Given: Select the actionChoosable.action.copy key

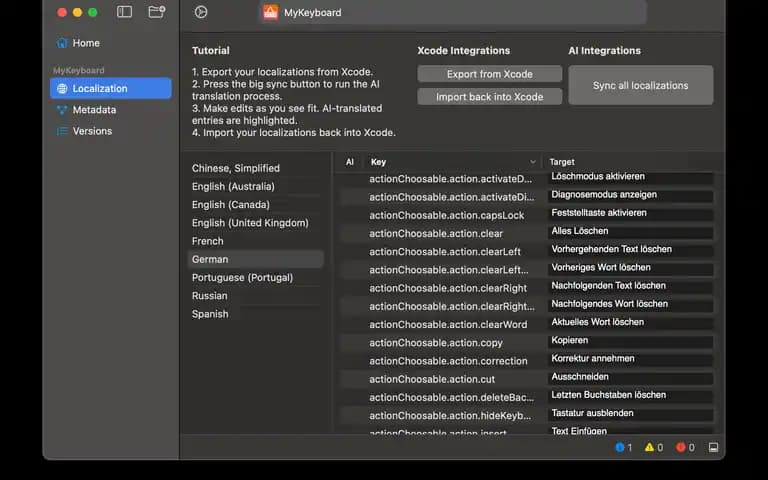Looking at the screenshot, I should (x=436, y=343).
